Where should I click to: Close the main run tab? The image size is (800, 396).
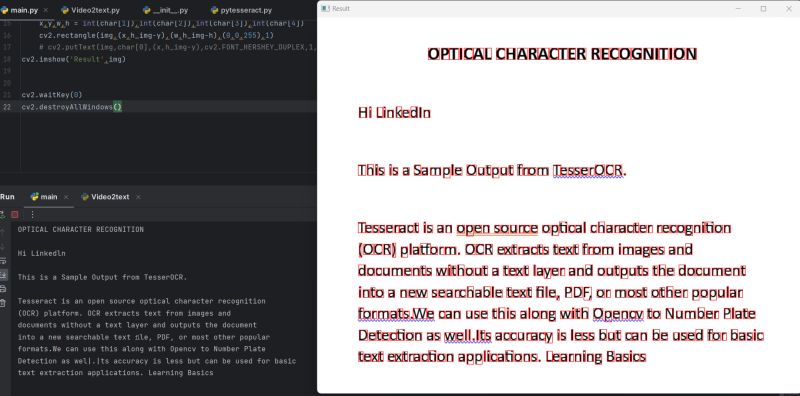click(66, 197)
